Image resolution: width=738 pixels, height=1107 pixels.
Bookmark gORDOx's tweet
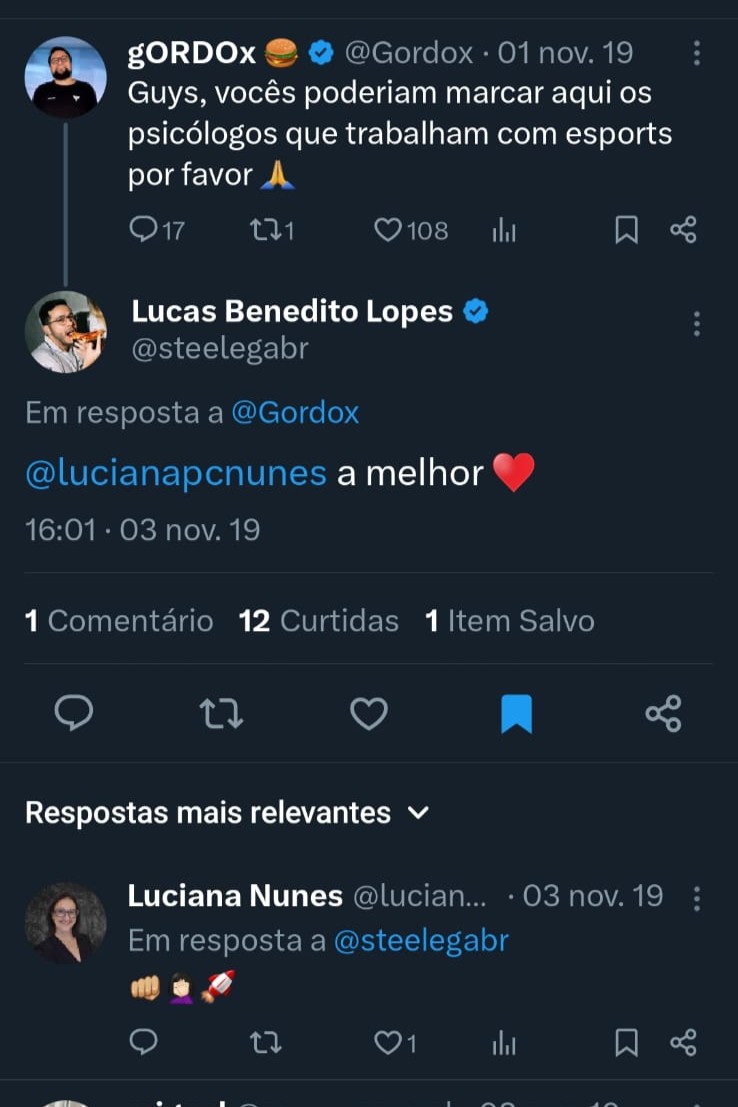[626, 231]
